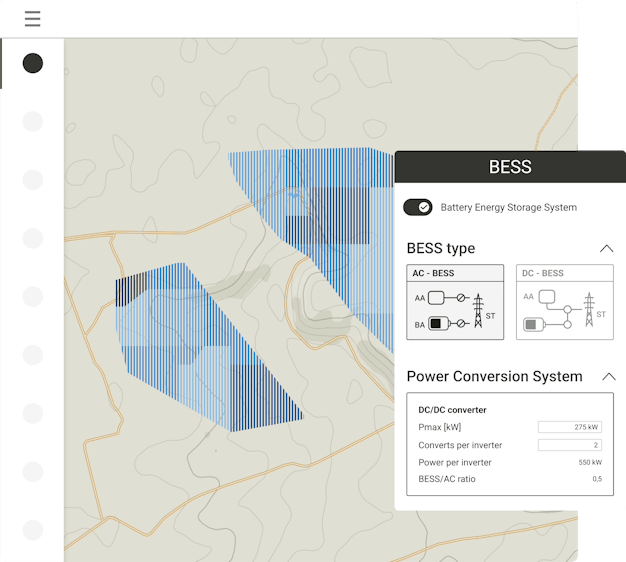
Task: Click the gray battery icon in DC - BESS
Action: (x=530, y=324)
